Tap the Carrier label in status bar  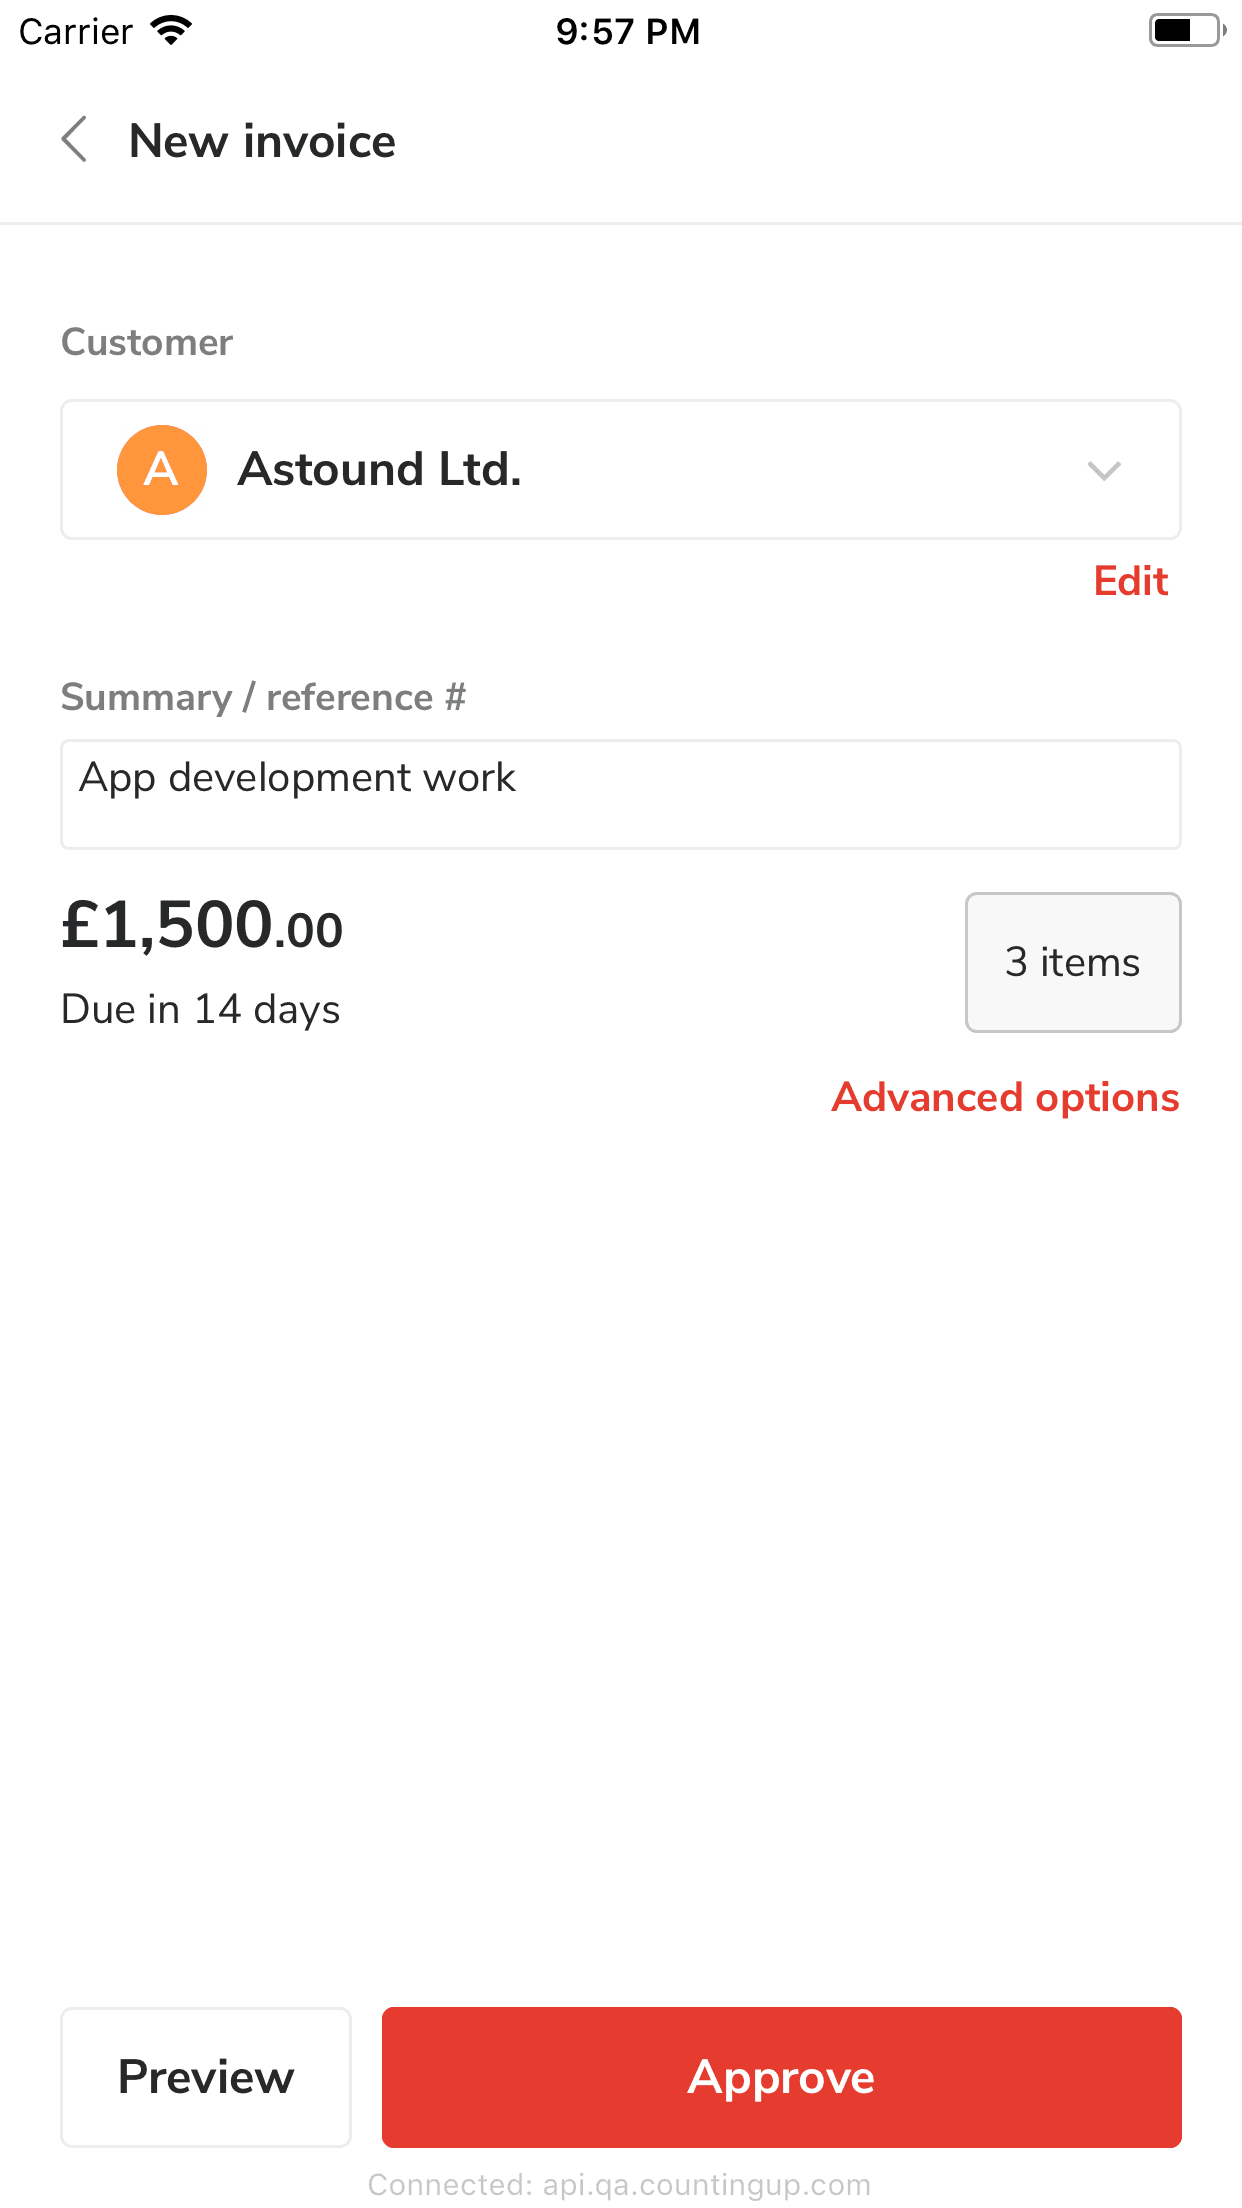76,32
